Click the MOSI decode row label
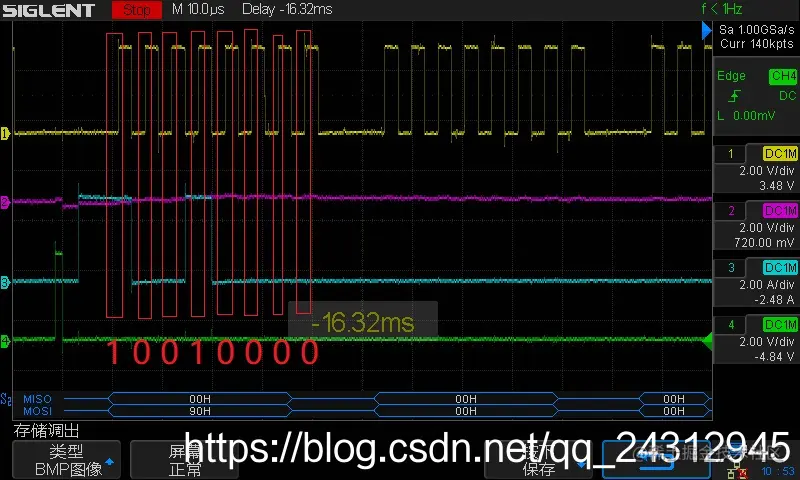This screenshot has height=480, width=800. (37, 411)
